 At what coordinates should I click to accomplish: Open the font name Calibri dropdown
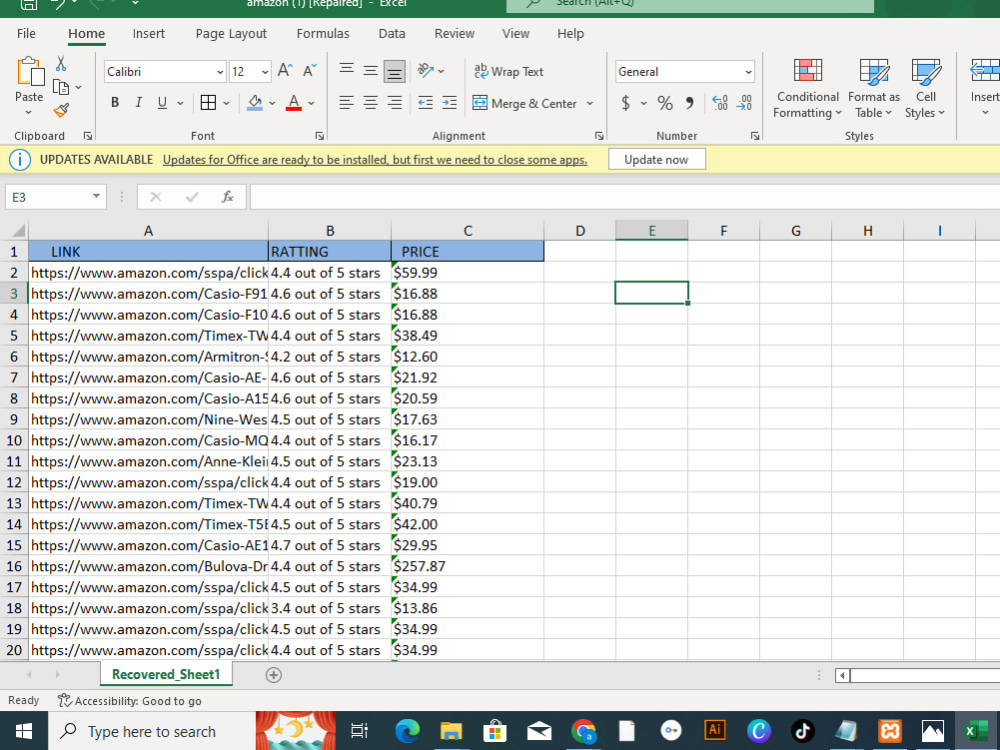coord(220,72)
